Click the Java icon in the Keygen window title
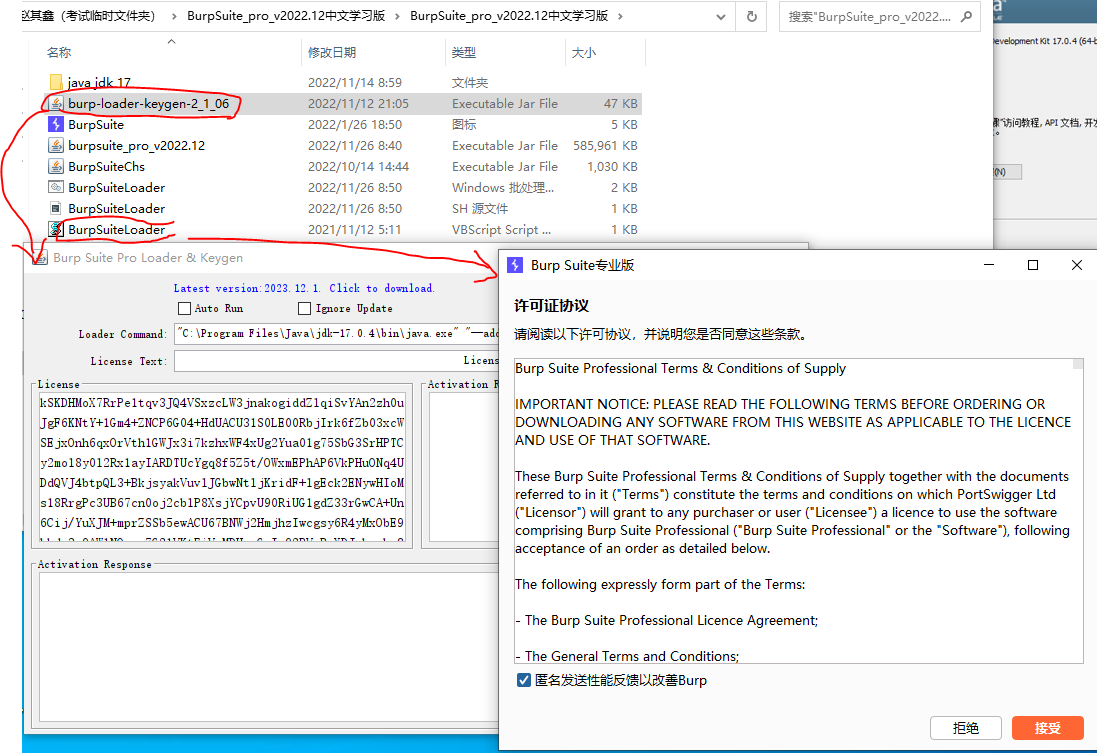 (40, 258)
